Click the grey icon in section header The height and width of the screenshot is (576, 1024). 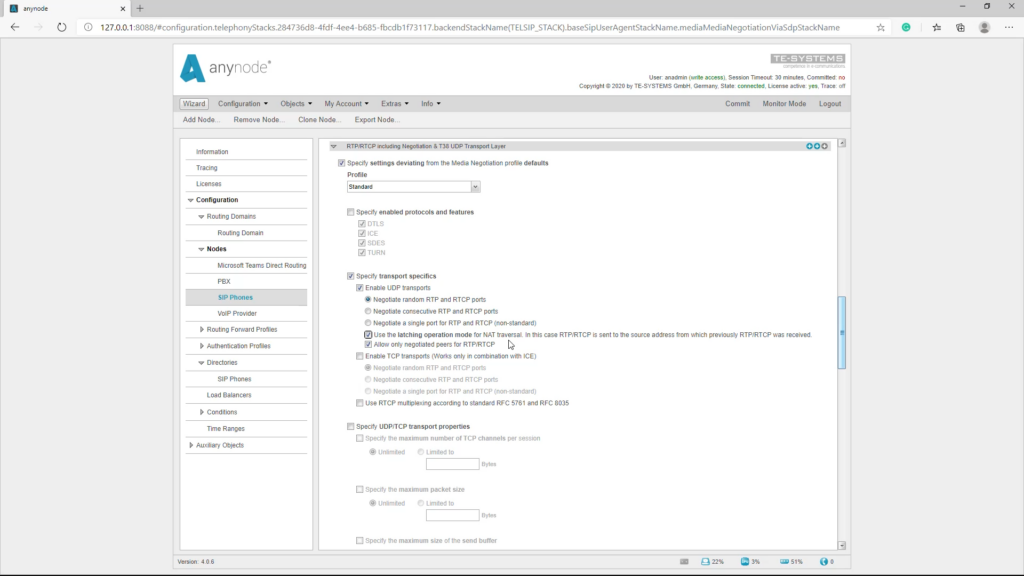pos(825,146)
